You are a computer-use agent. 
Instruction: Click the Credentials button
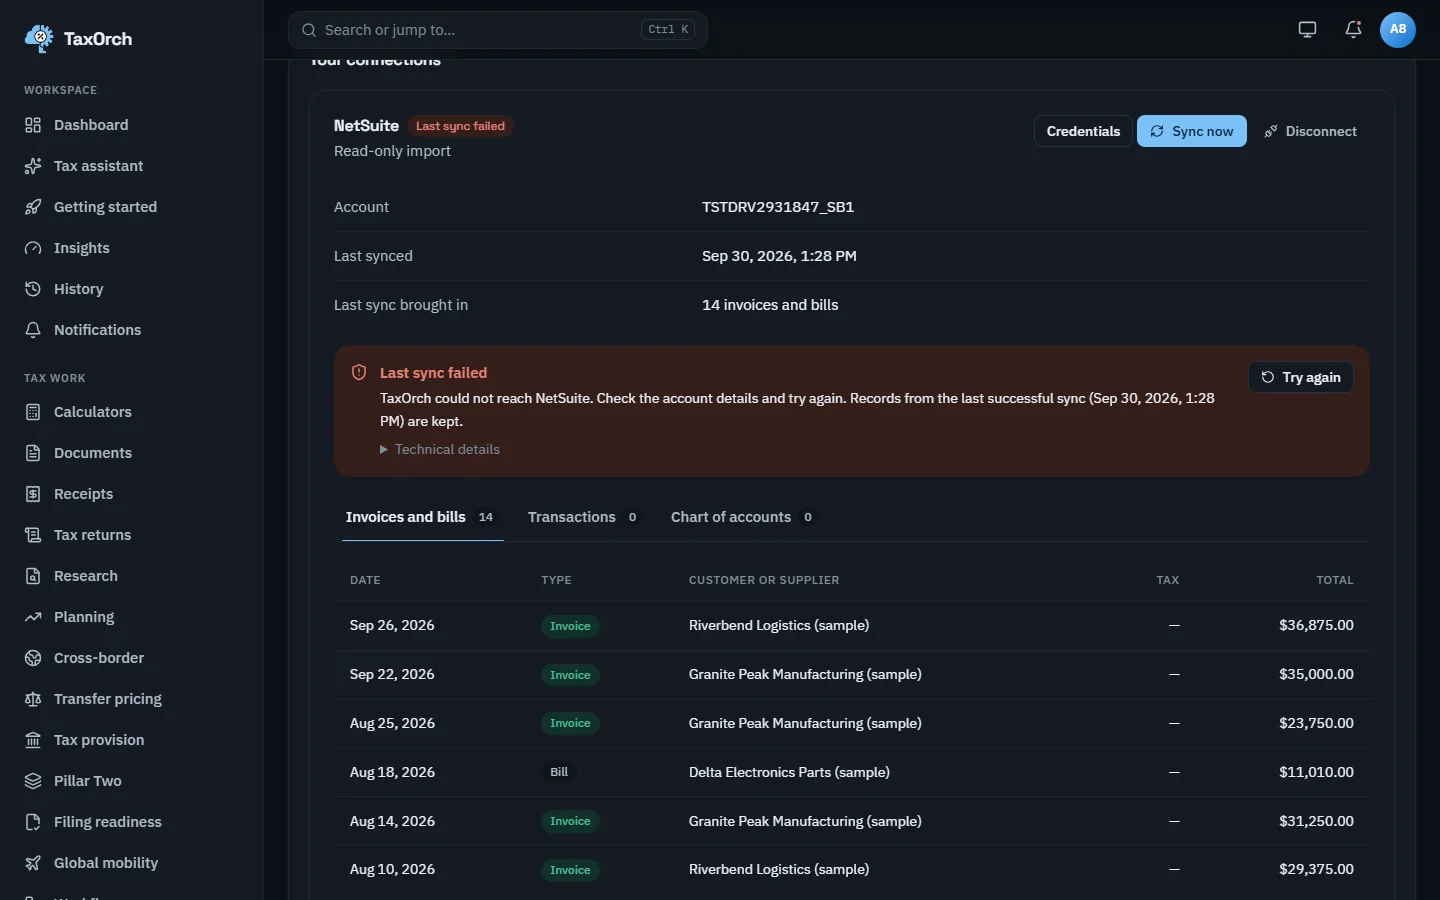click(1083, 131)
